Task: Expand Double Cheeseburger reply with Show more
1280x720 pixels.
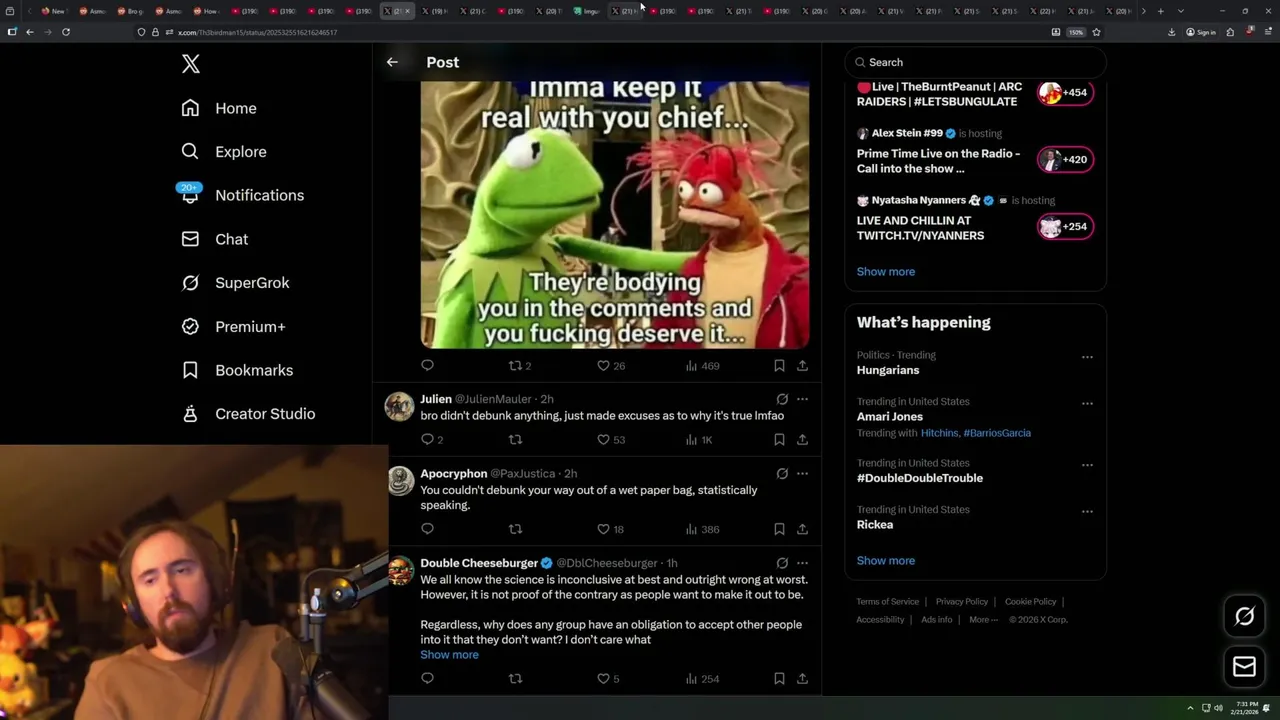Action: pos(449,655)
